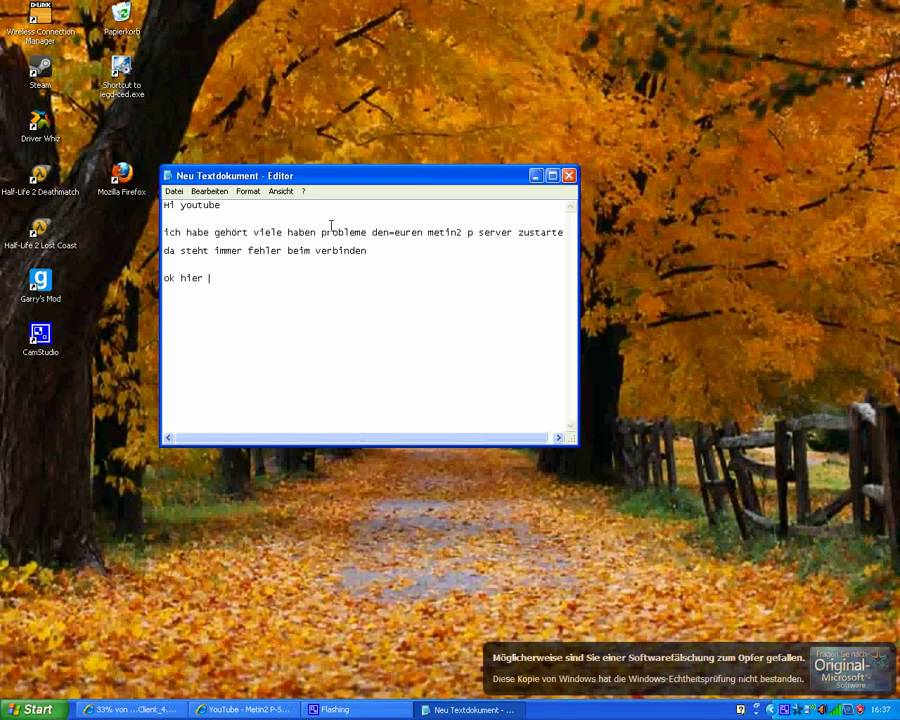Maximize the Neu Textdokument Editor window
The height and width of the screenshot is (720, 900).
pos(553,176)
